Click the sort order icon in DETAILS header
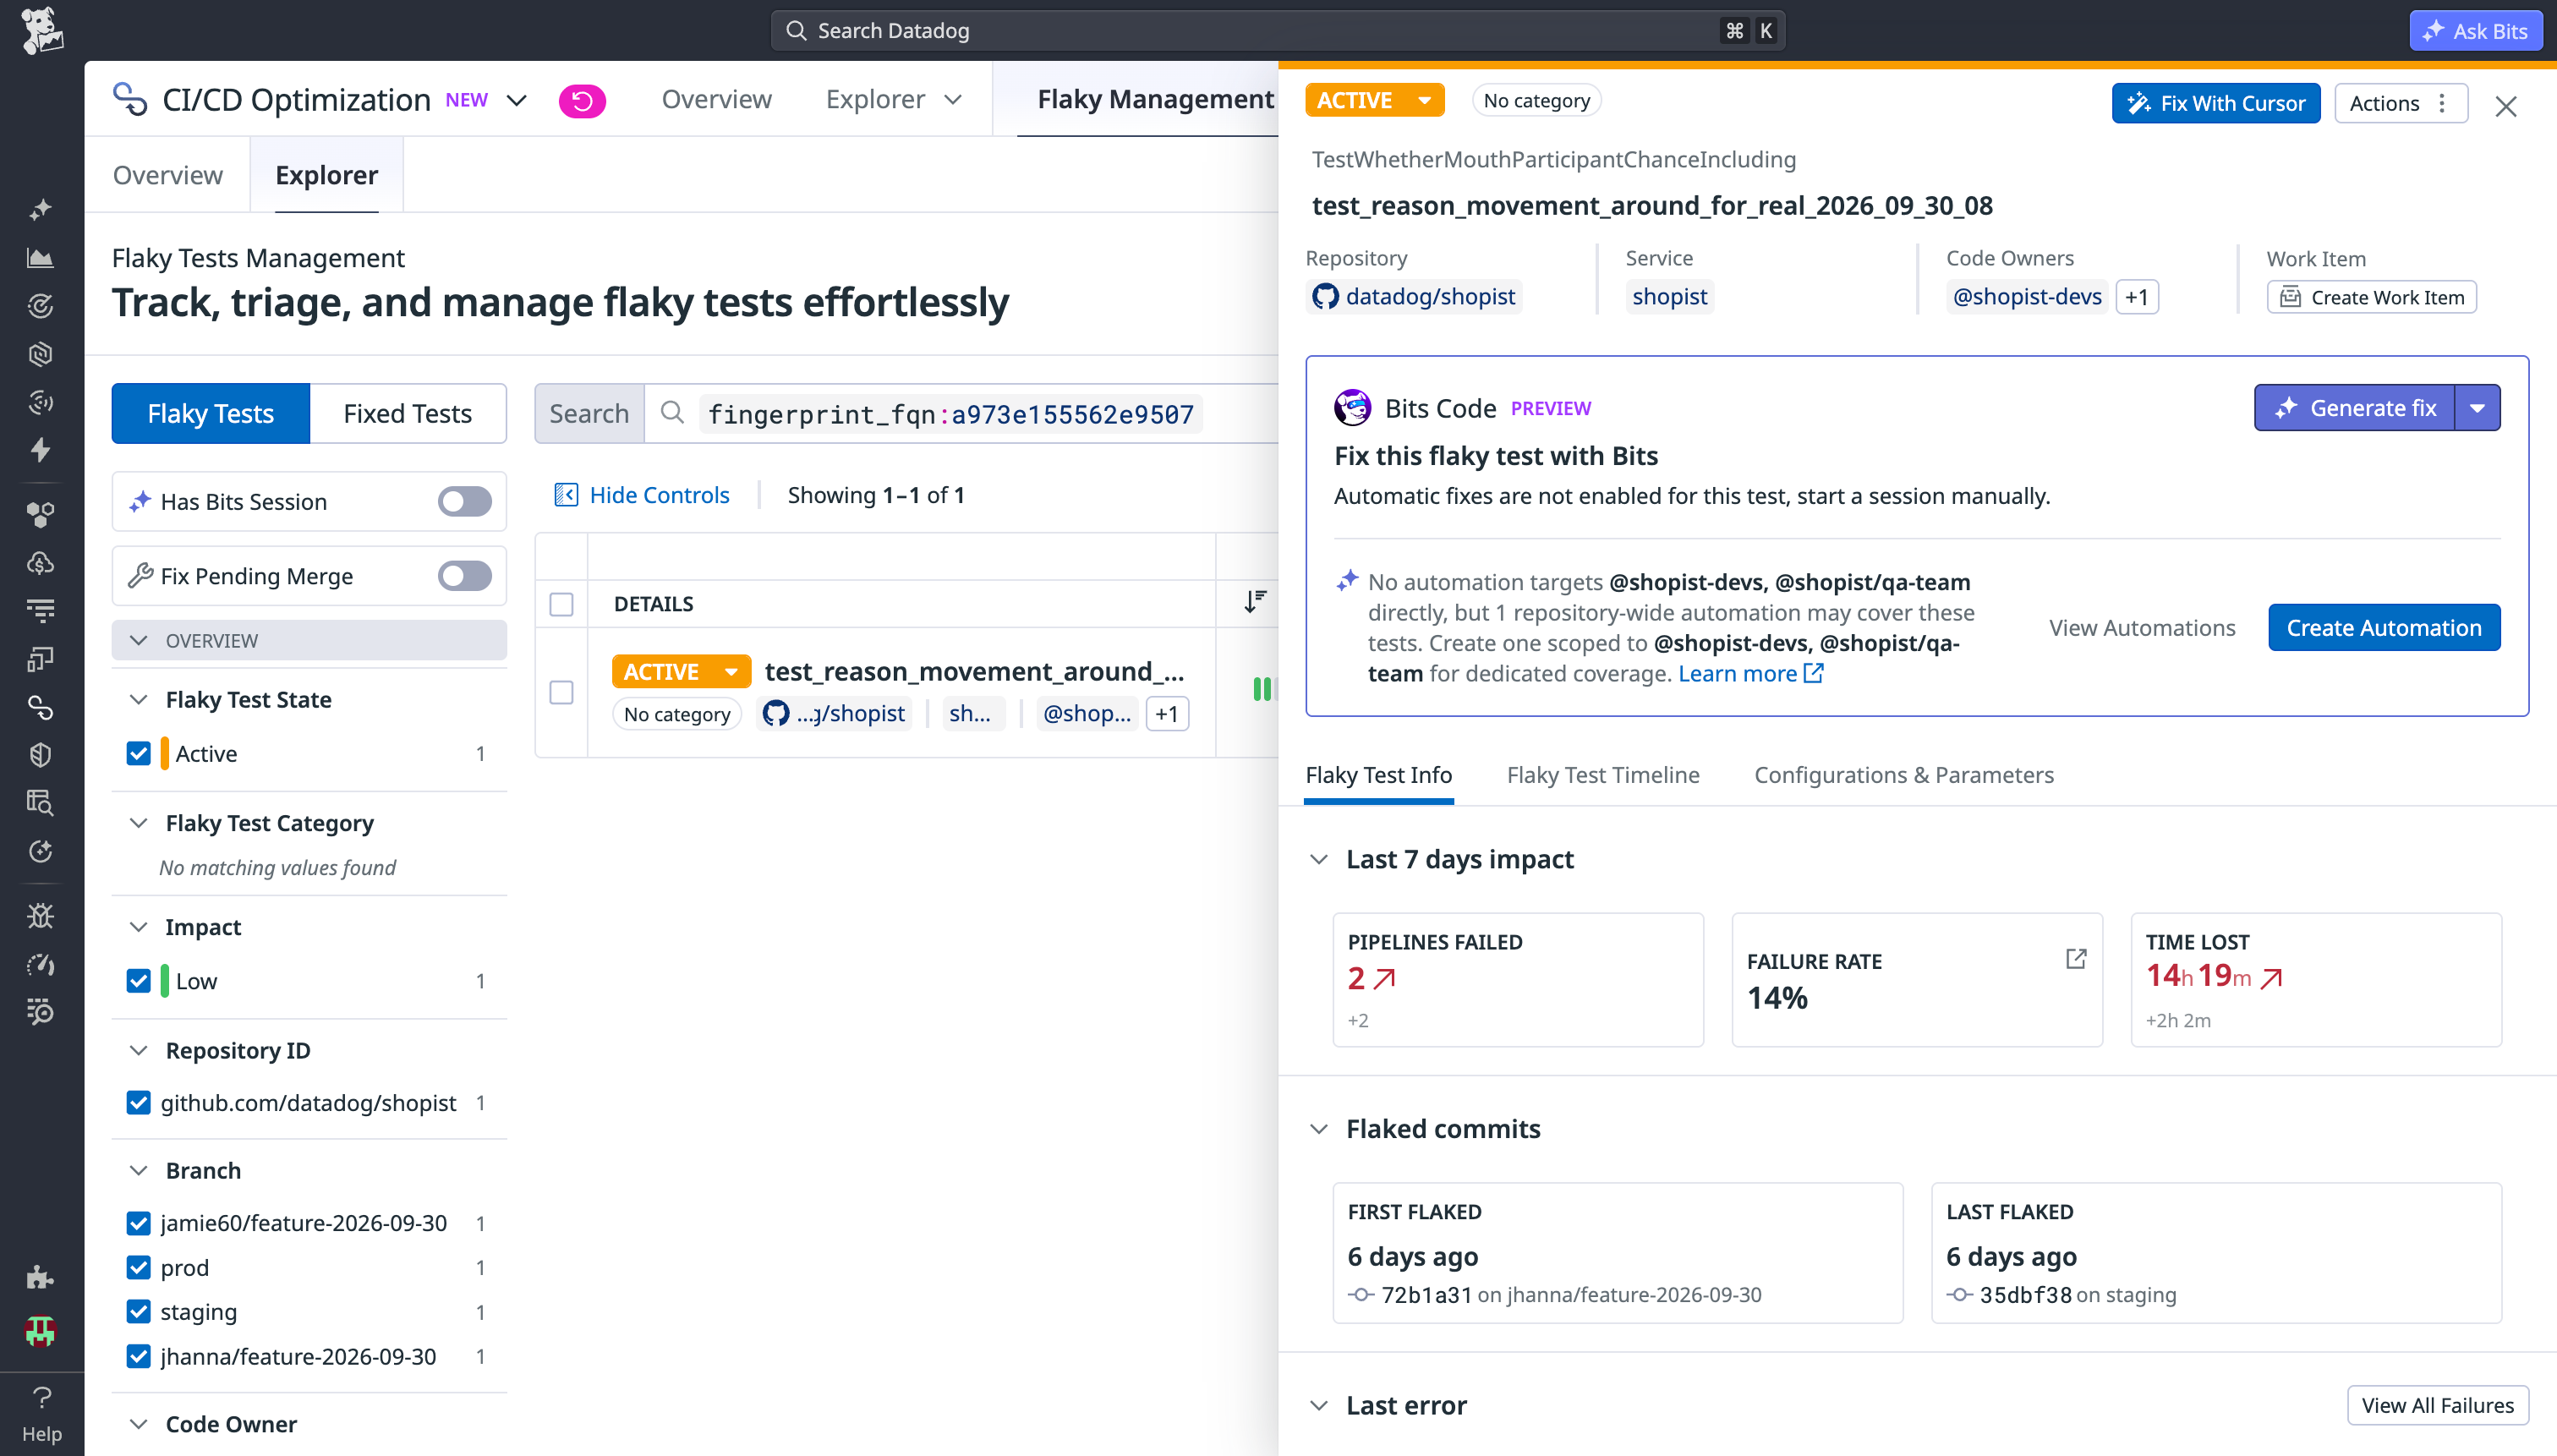 coord(1255,602)
